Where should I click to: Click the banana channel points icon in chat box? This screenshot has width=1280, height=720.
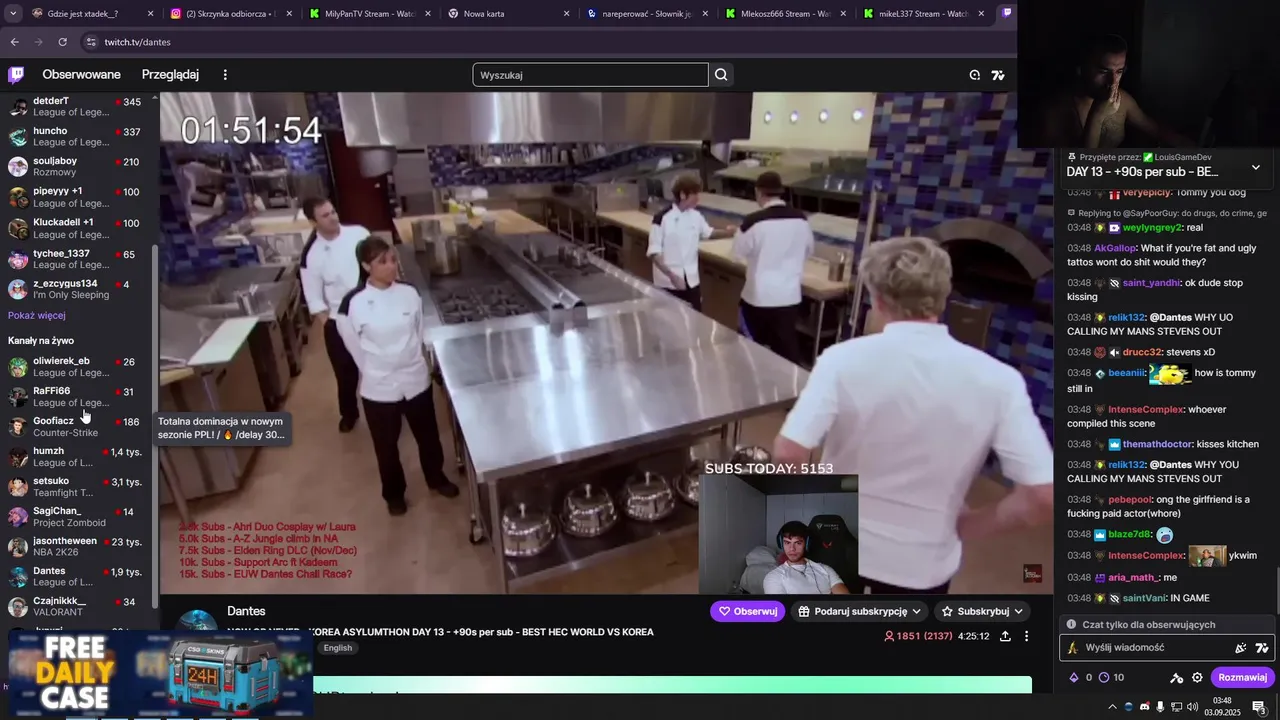coord(1073,648)
